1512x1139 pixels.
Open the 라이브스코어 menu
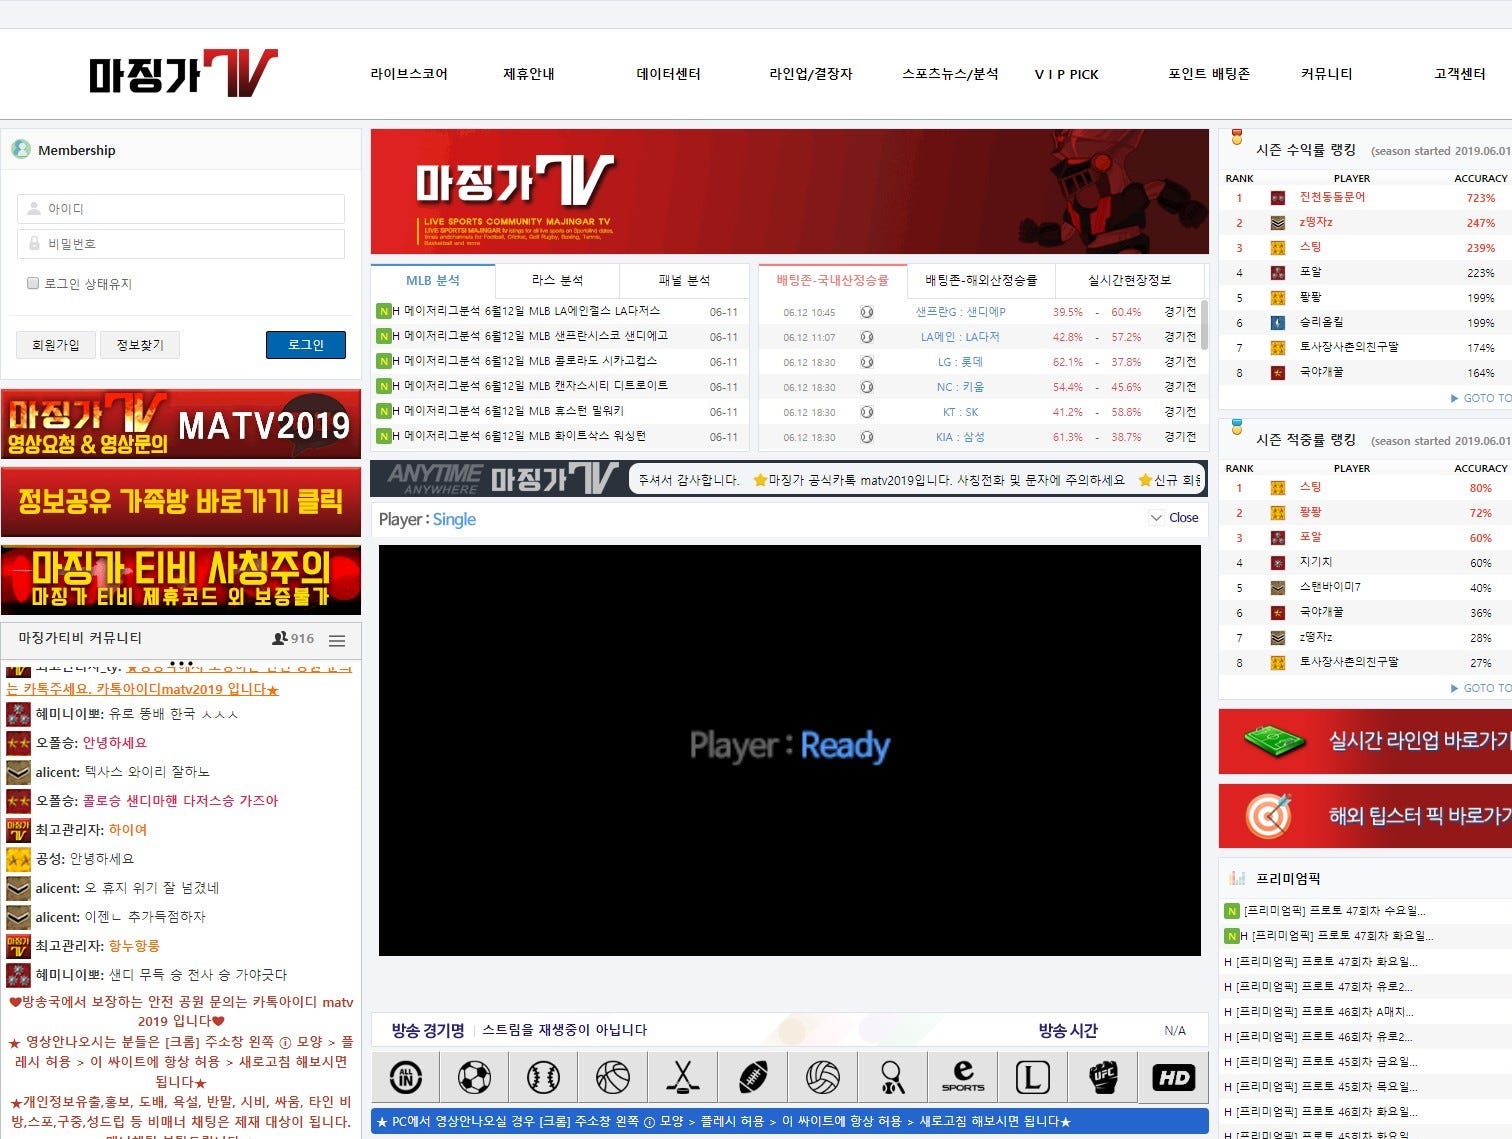(409, 74)
